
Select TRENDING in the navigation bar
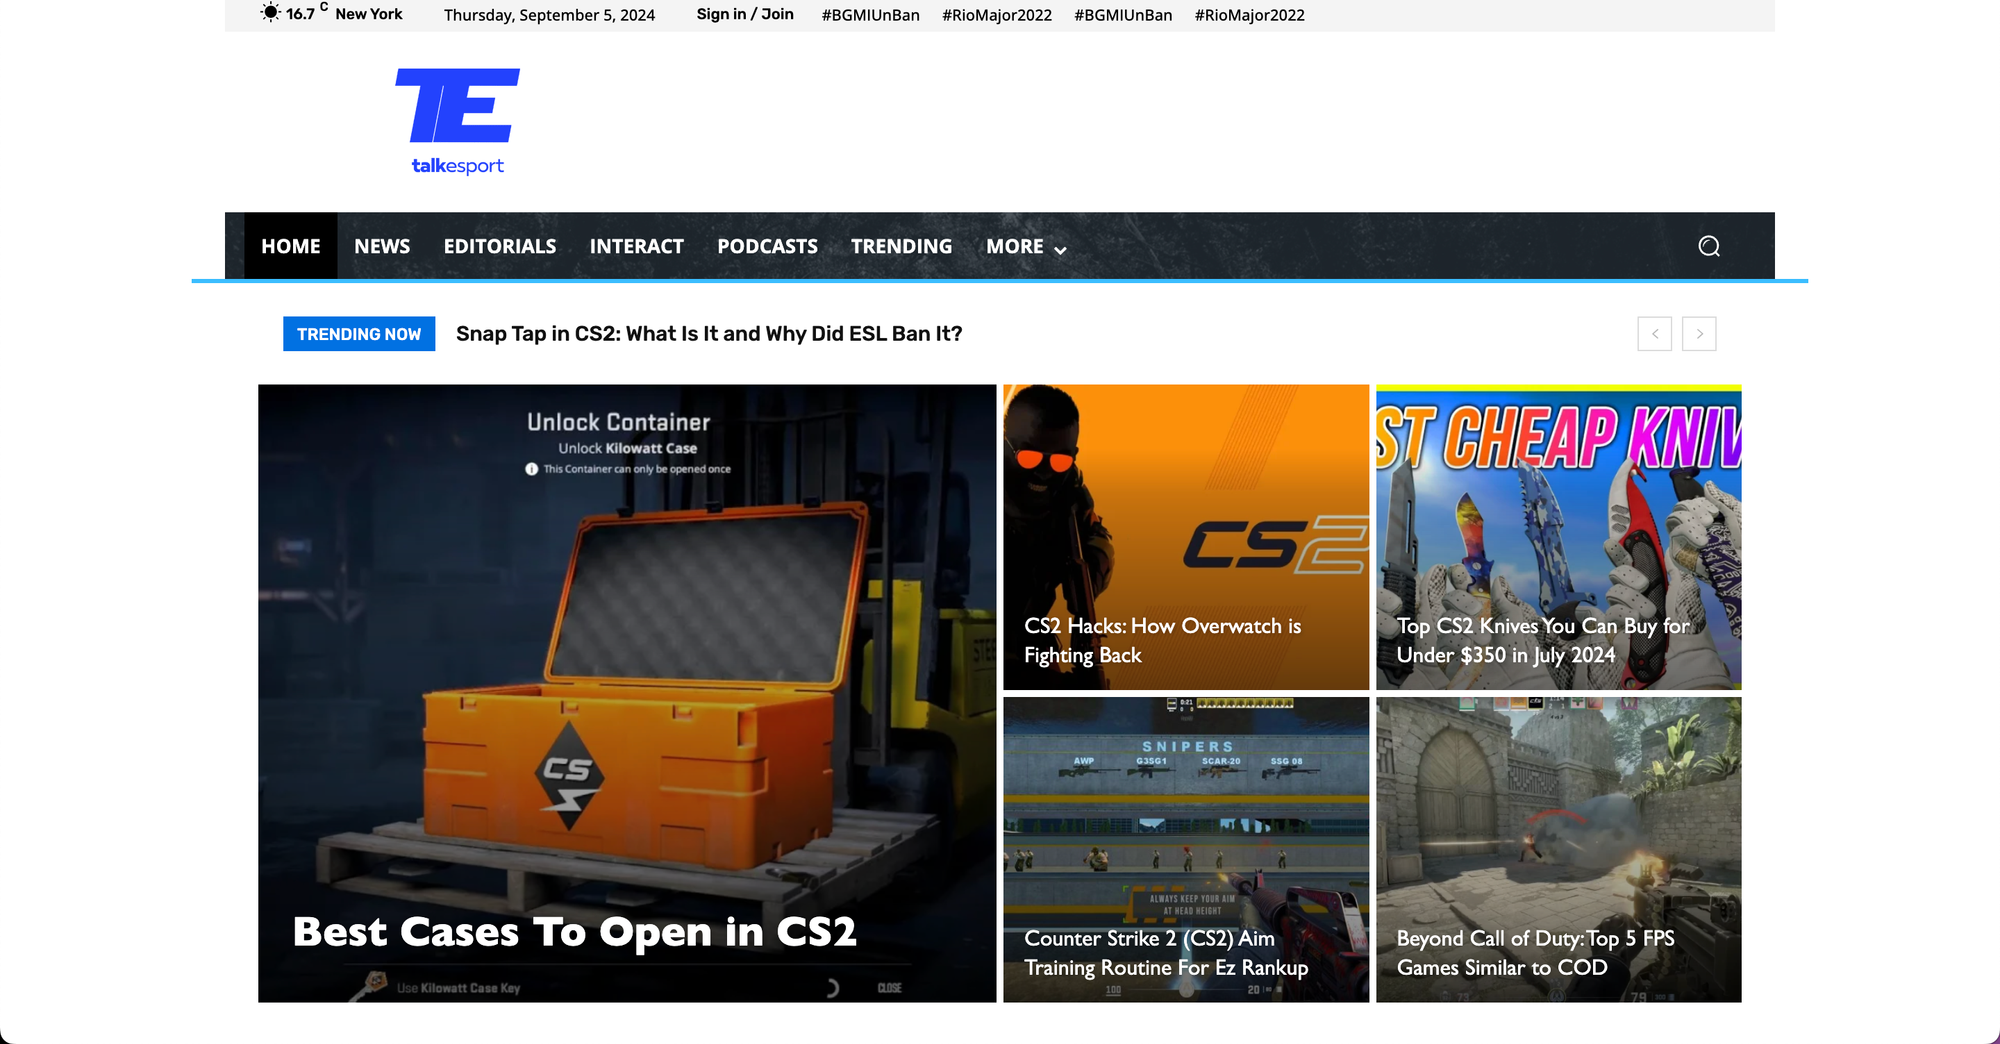[x=902, y=246]
